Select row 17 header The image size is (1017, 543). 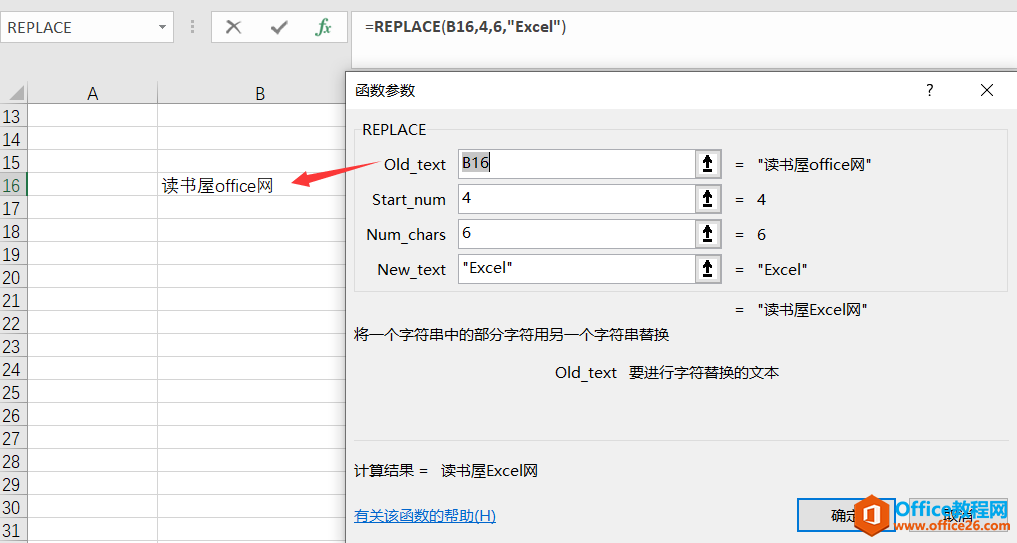coord(13,208)
